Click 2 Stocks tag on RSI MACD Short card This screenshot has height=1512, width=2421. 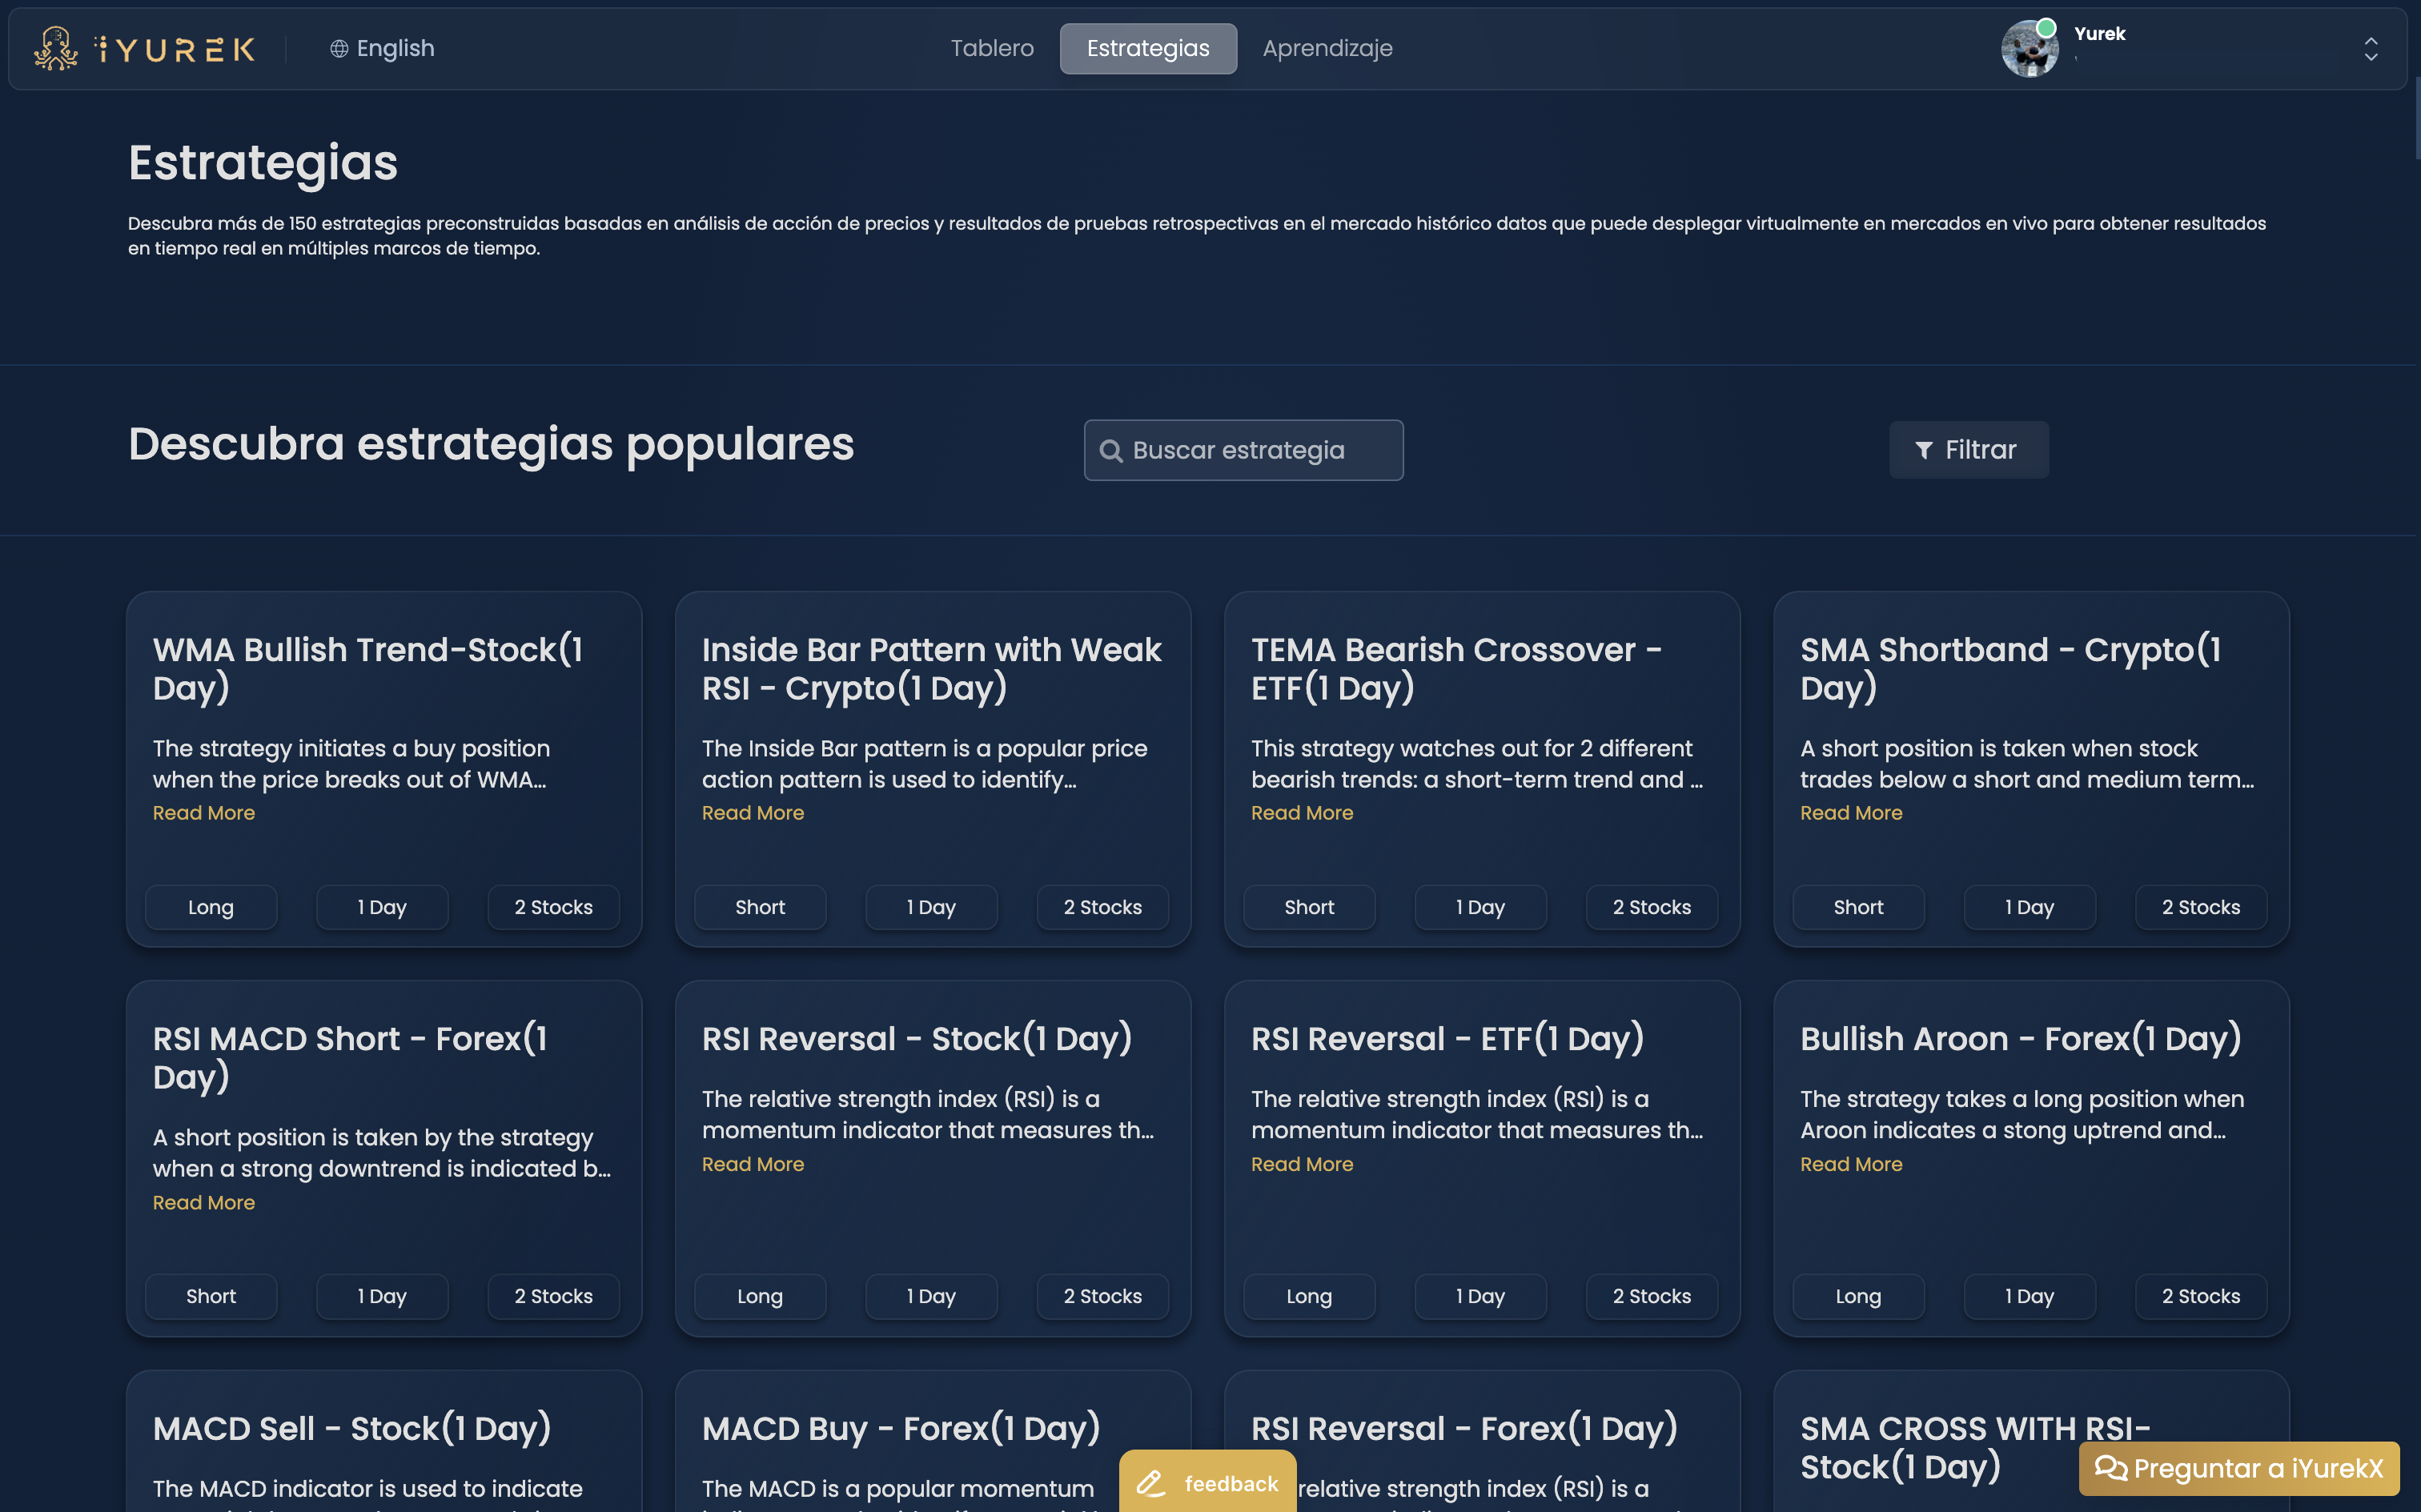[x=553, y=1296]
